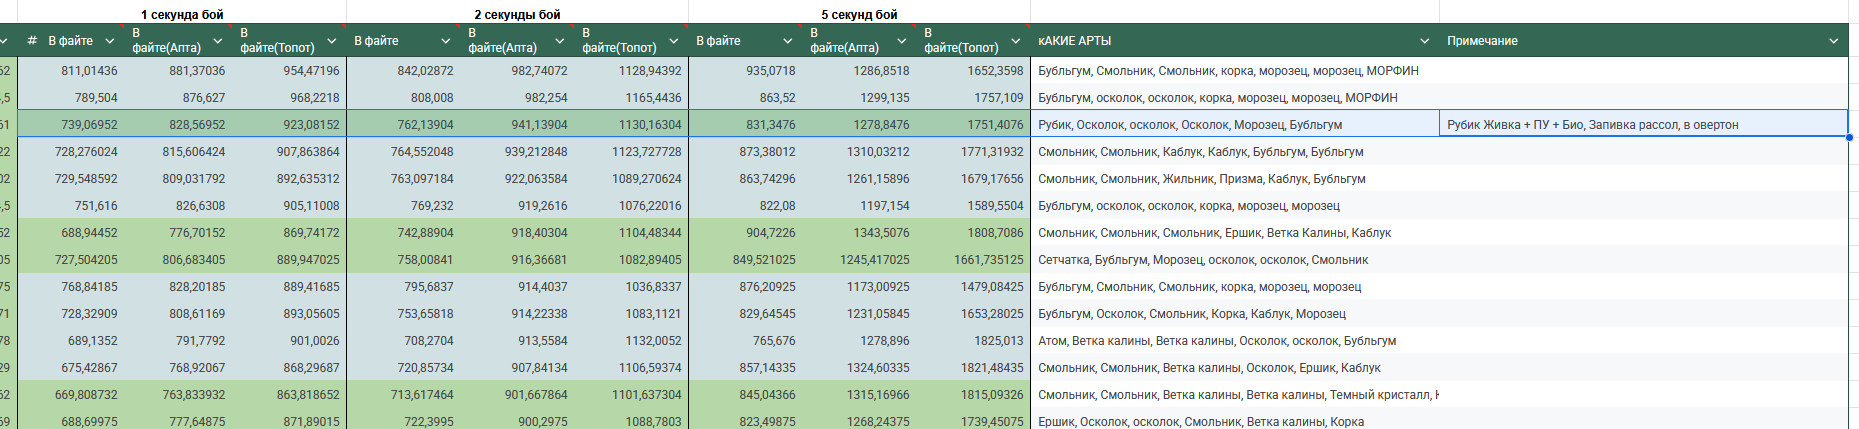Select the cell starting with 'Атом, Ветка калины'

pos(1235,341)
